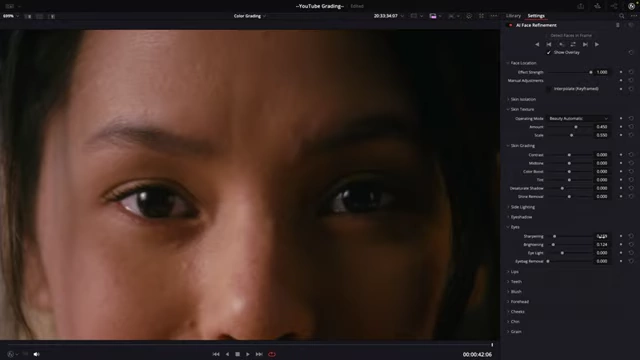640x360 pixels.
Task: Collapse the Skin Grading section
Action: (x=508, y=146)
